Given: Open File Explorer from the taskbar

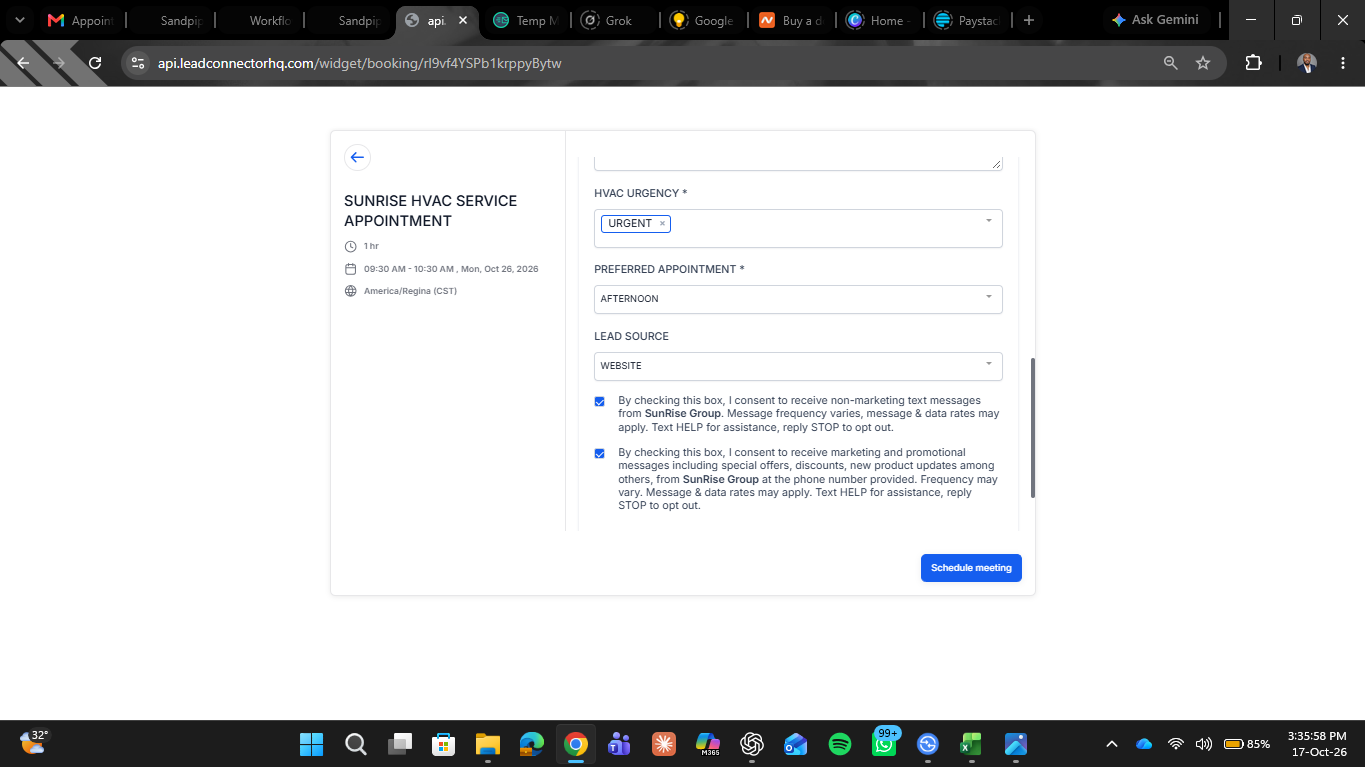Looking at the screenshot, I should pos(487,744).
